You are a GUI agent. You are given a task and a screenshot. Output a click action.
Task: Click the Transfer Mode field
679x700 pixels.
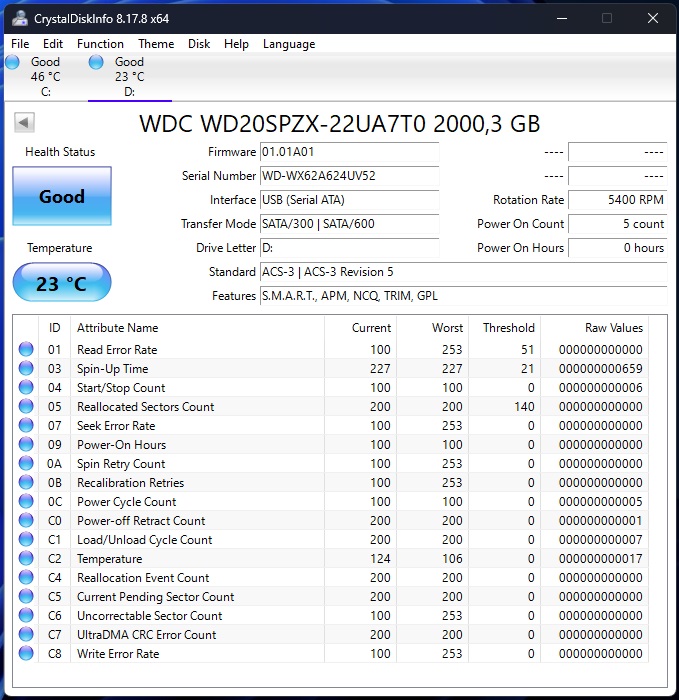pos(350,224)
